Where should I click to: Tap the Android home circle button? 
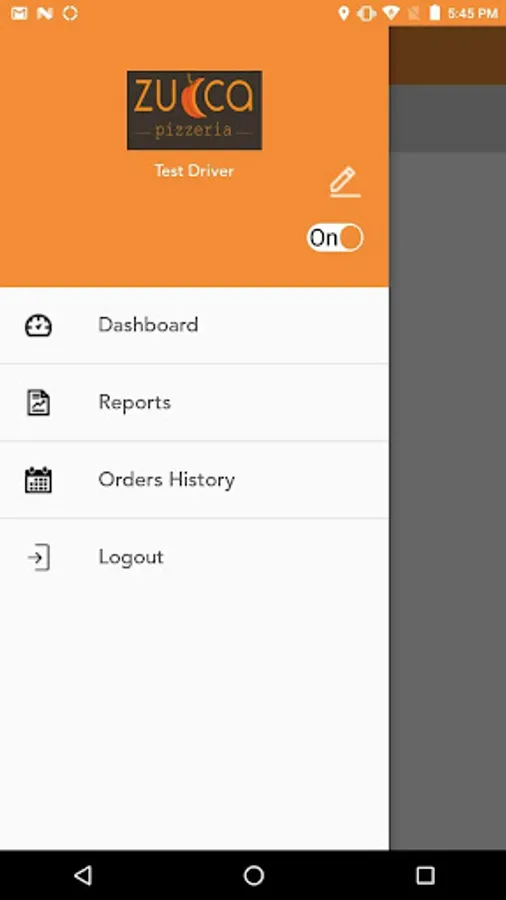click(x=254, y=875)
